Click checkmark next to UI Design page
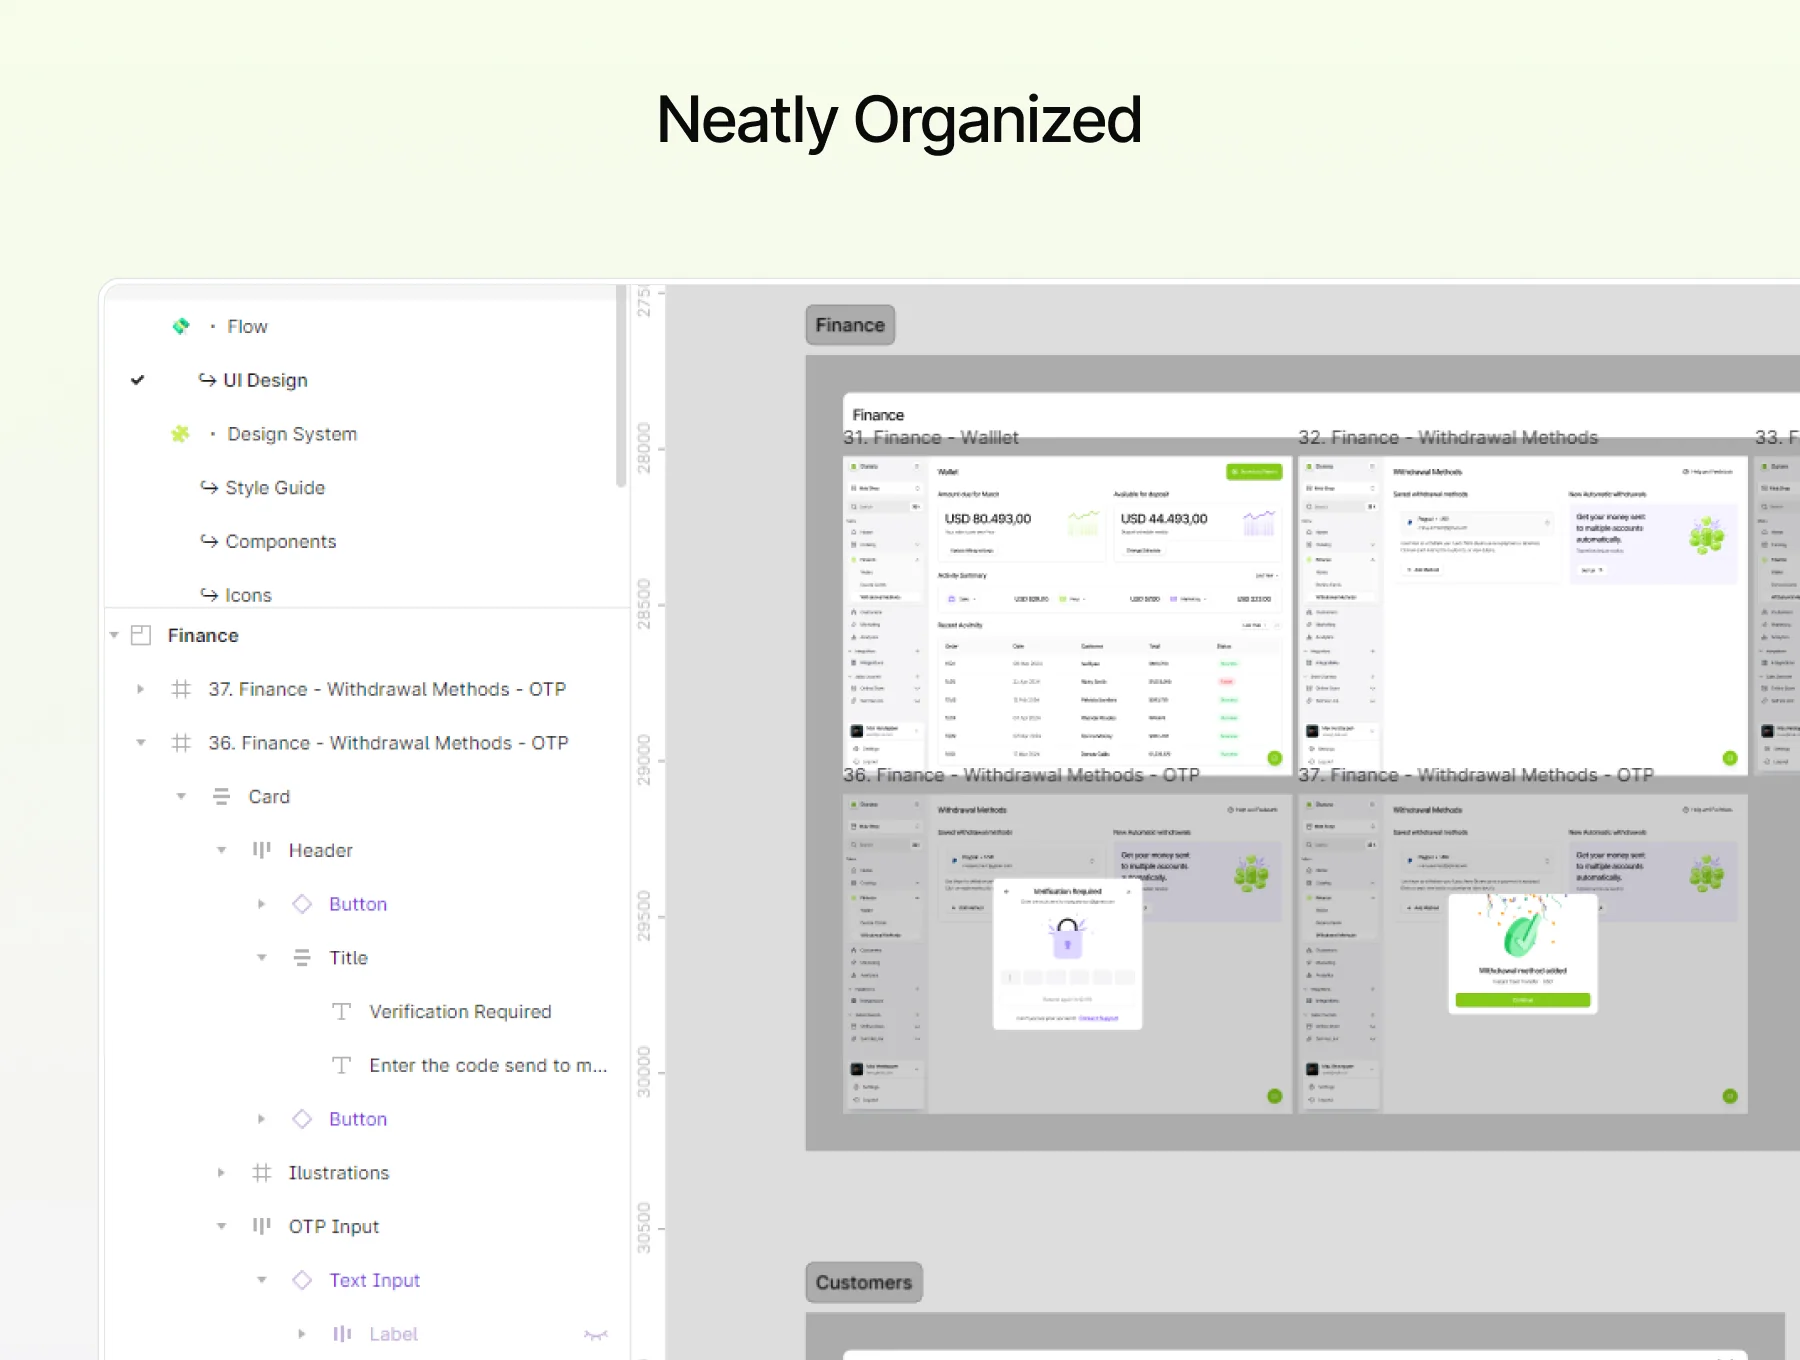 pos(138,380)
